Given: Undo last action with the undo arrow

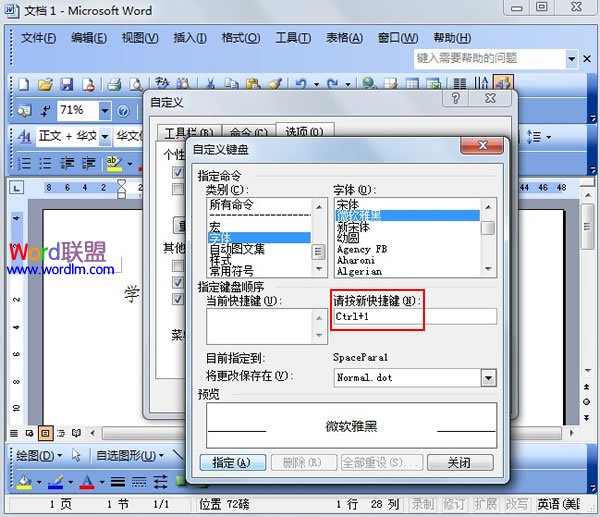Looking at the screenshot, I should [x=301, y=83].
